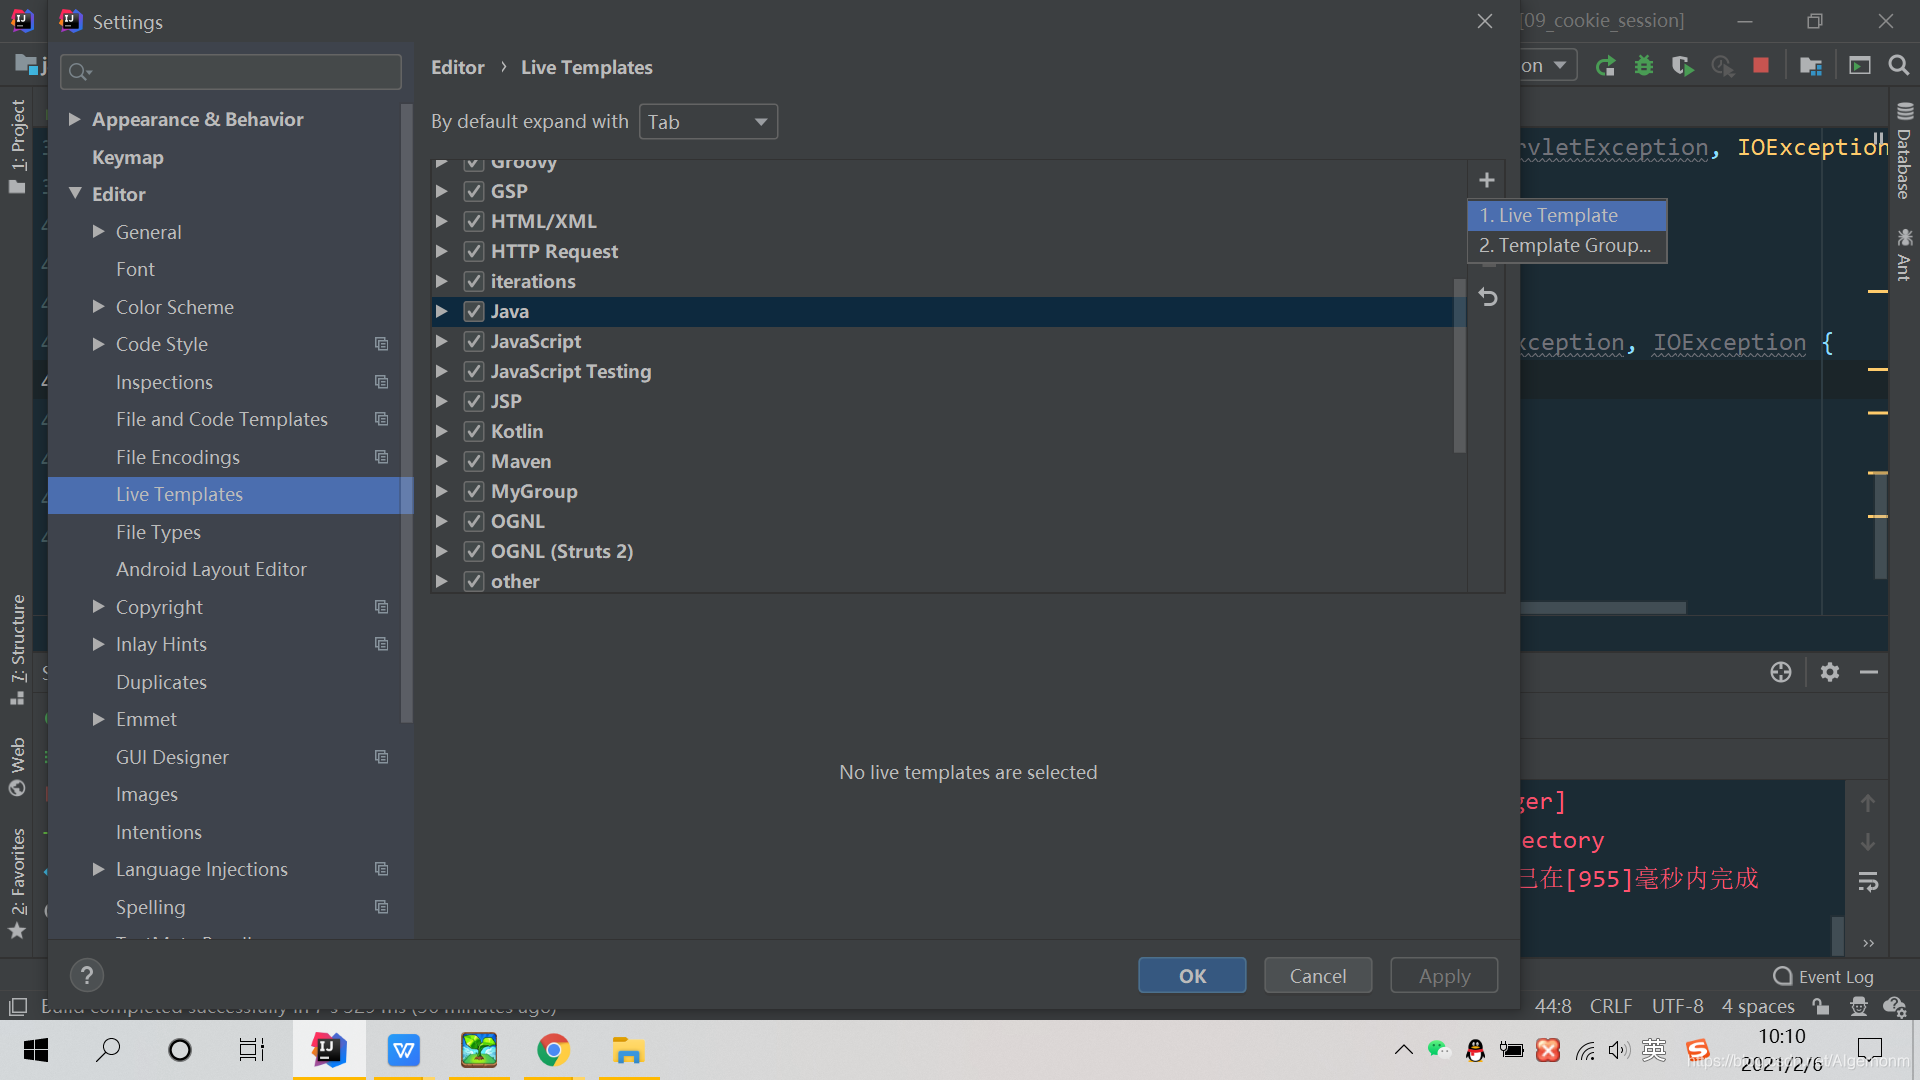Uncheck the Java template group checkbox
Image resolution: width=1920 pixels, height=1080 pixels.
tap(474, 311)
